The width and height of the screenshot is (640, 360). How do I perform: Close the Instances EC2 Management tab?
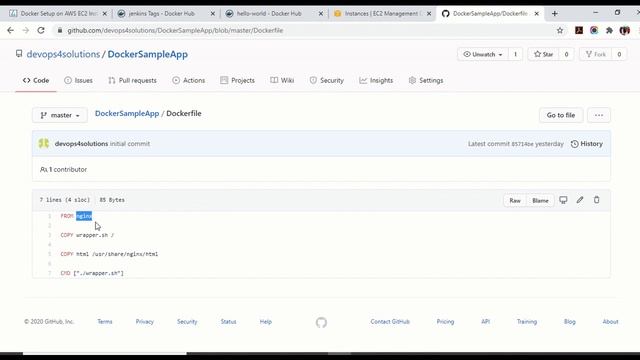click(x=429, y=13)
